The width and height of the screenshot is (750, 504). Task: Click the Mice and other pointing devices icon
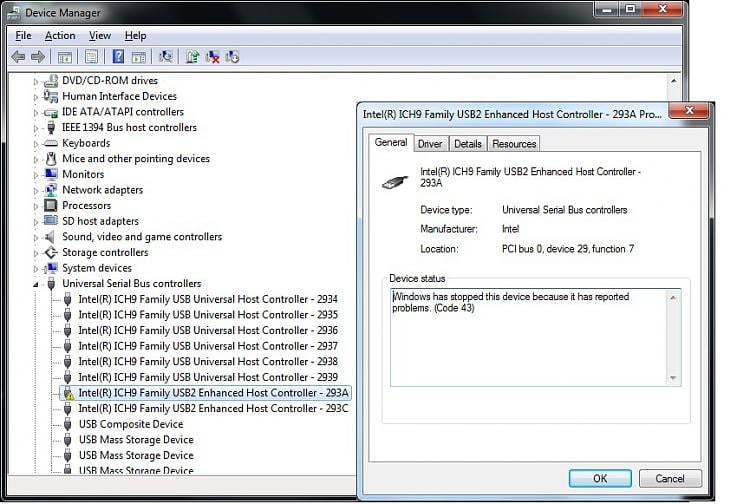(x=51, y=159)
